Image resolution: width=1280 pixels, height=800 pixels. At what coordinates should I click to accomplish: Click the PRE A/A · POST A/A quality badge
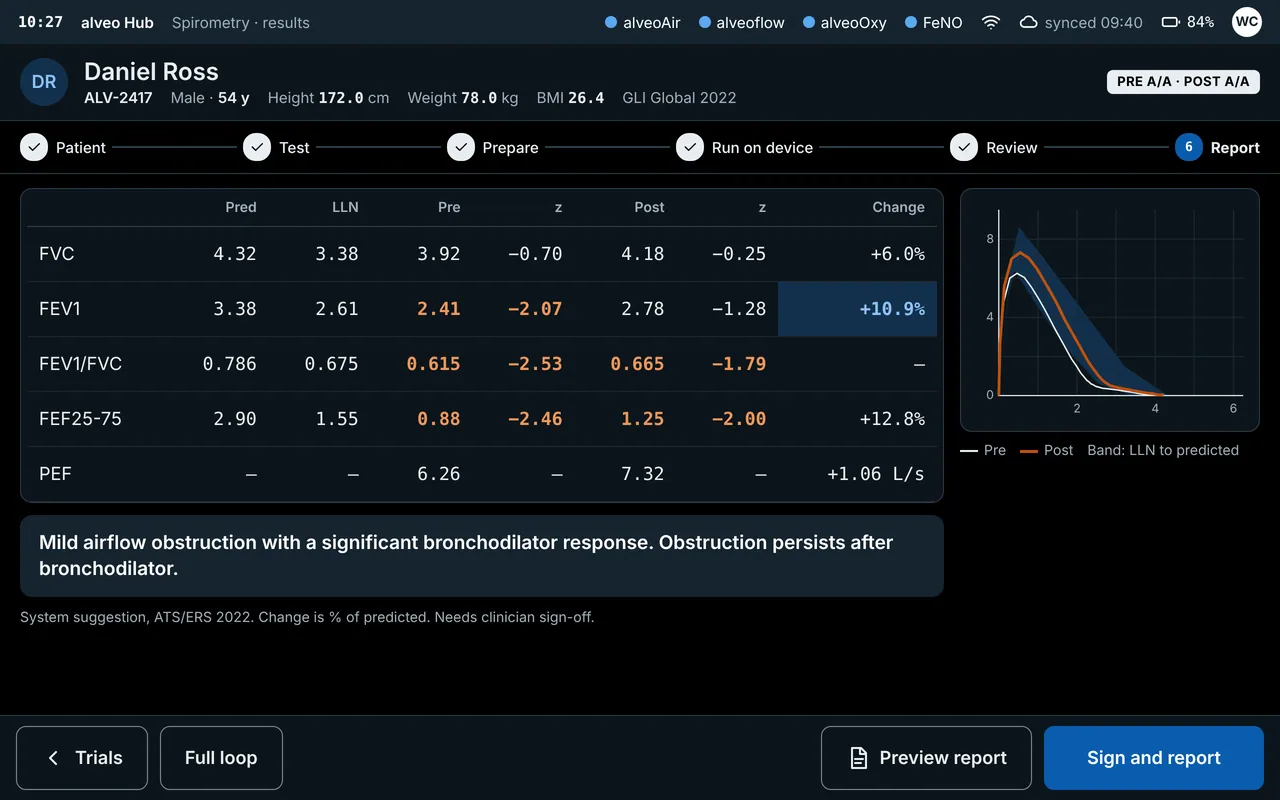tap(1183, 82)
